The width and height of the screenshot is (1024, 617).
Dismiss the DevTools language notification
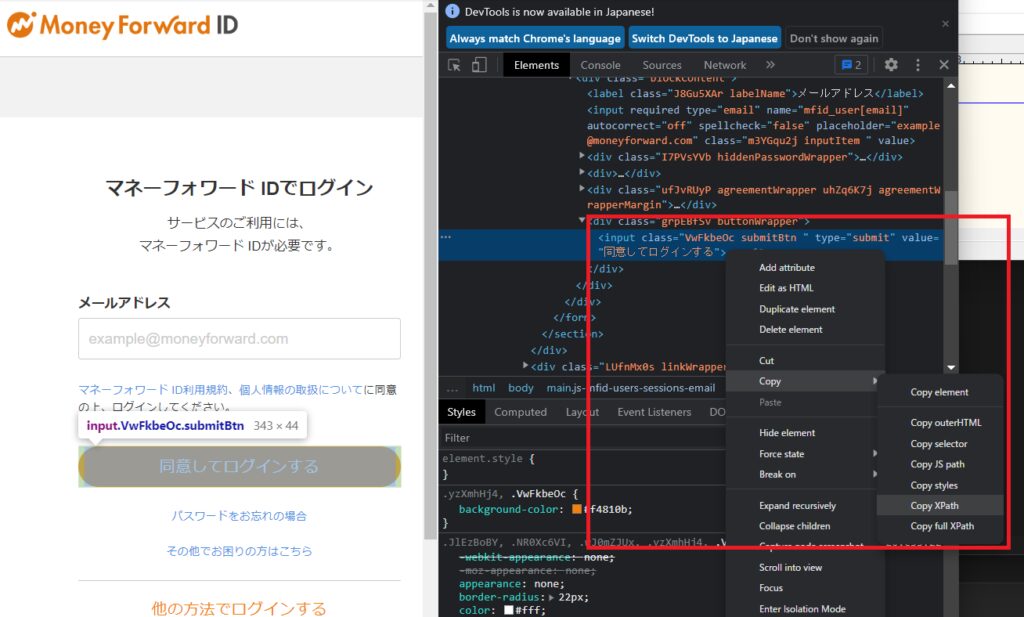coord(945,24)
